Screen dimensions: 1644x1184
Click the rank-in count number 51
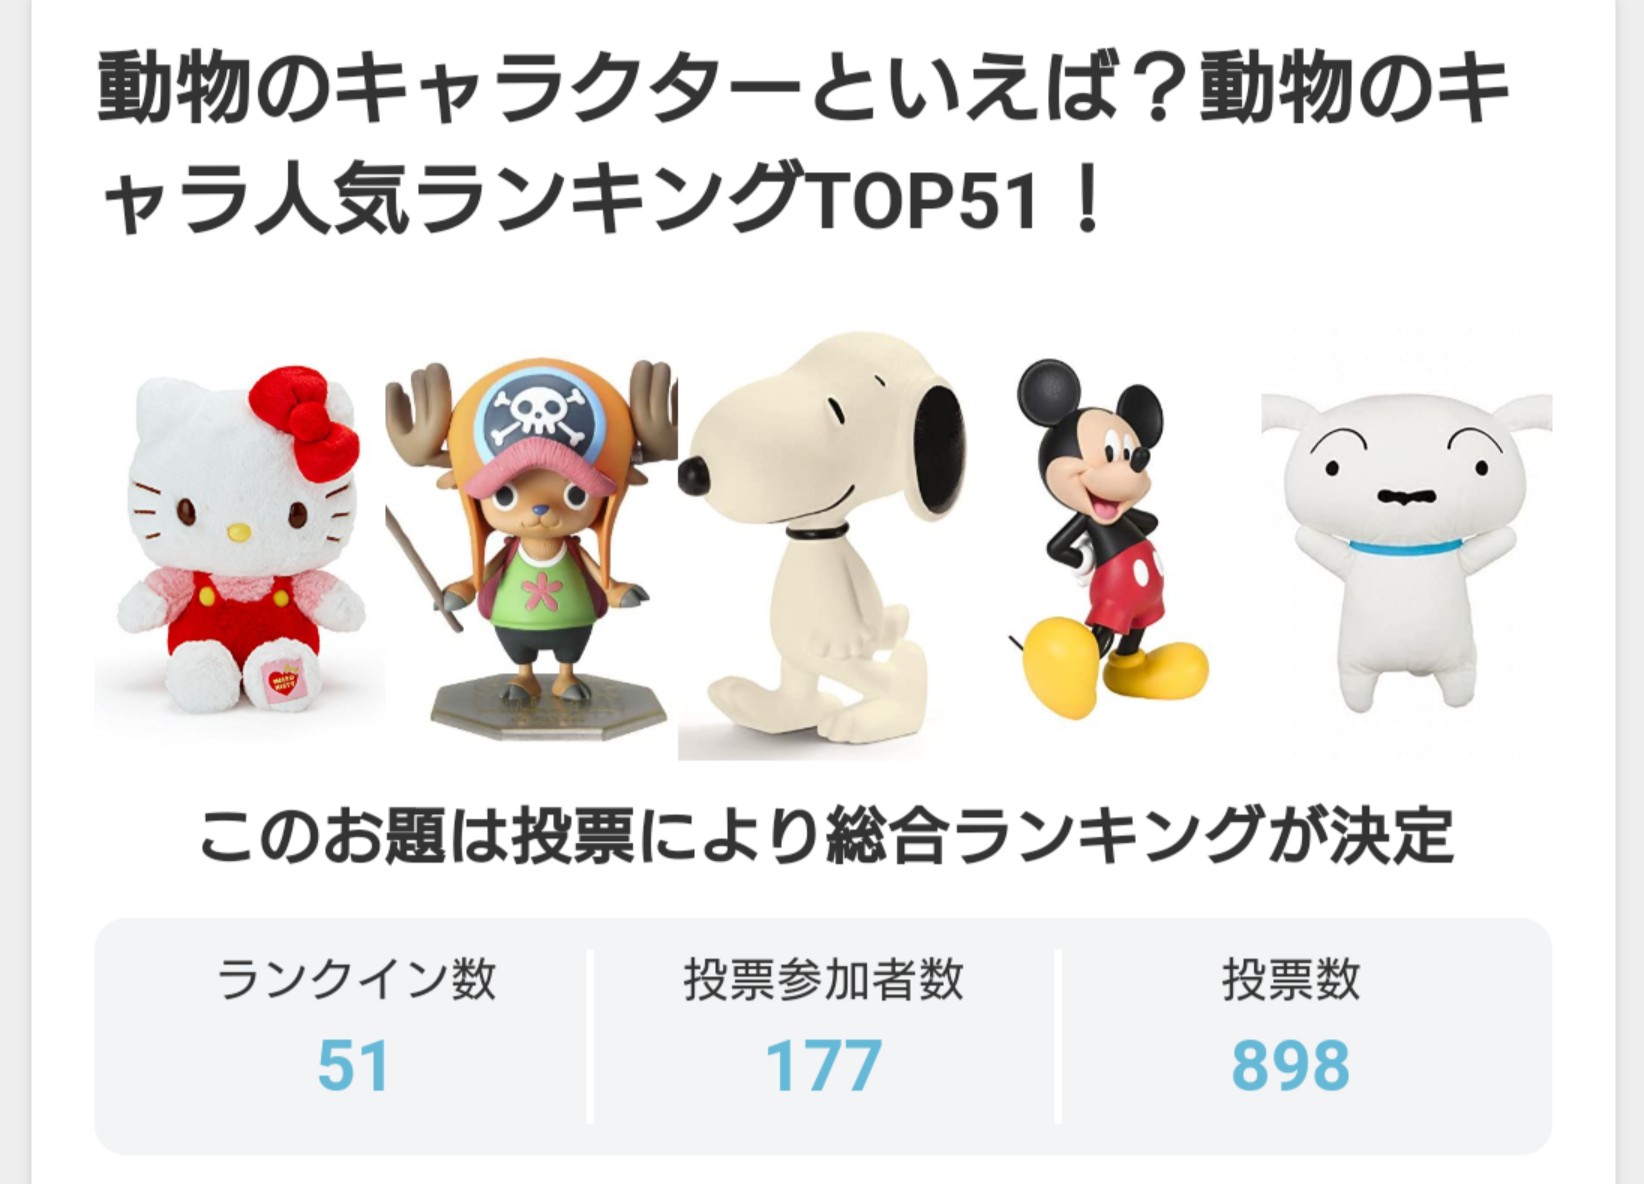tap(353, 1066)
